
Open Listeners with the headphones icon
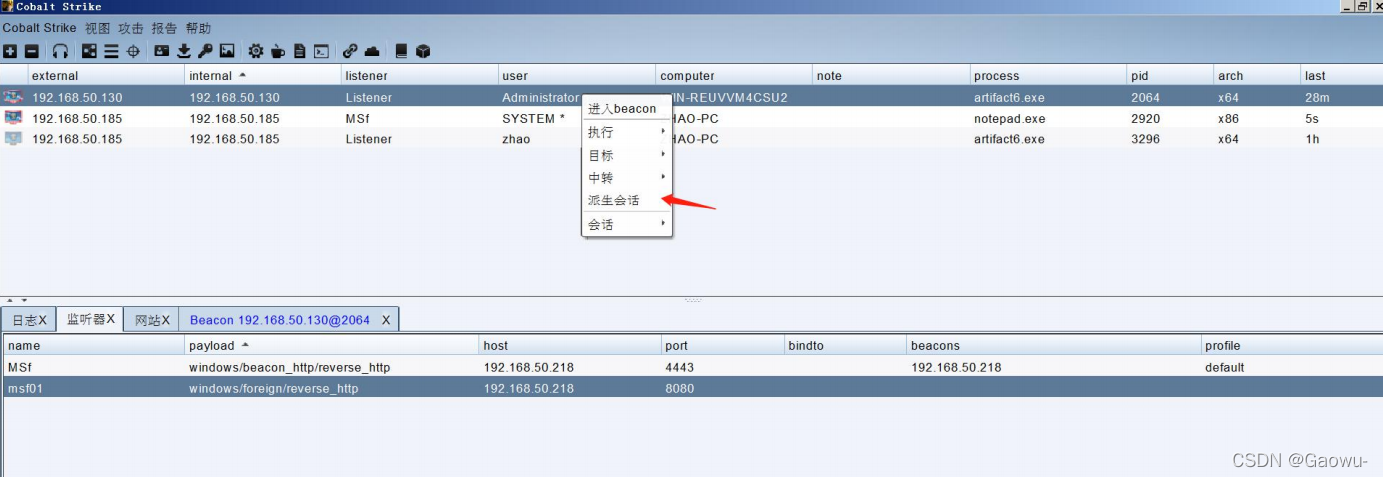61,51
